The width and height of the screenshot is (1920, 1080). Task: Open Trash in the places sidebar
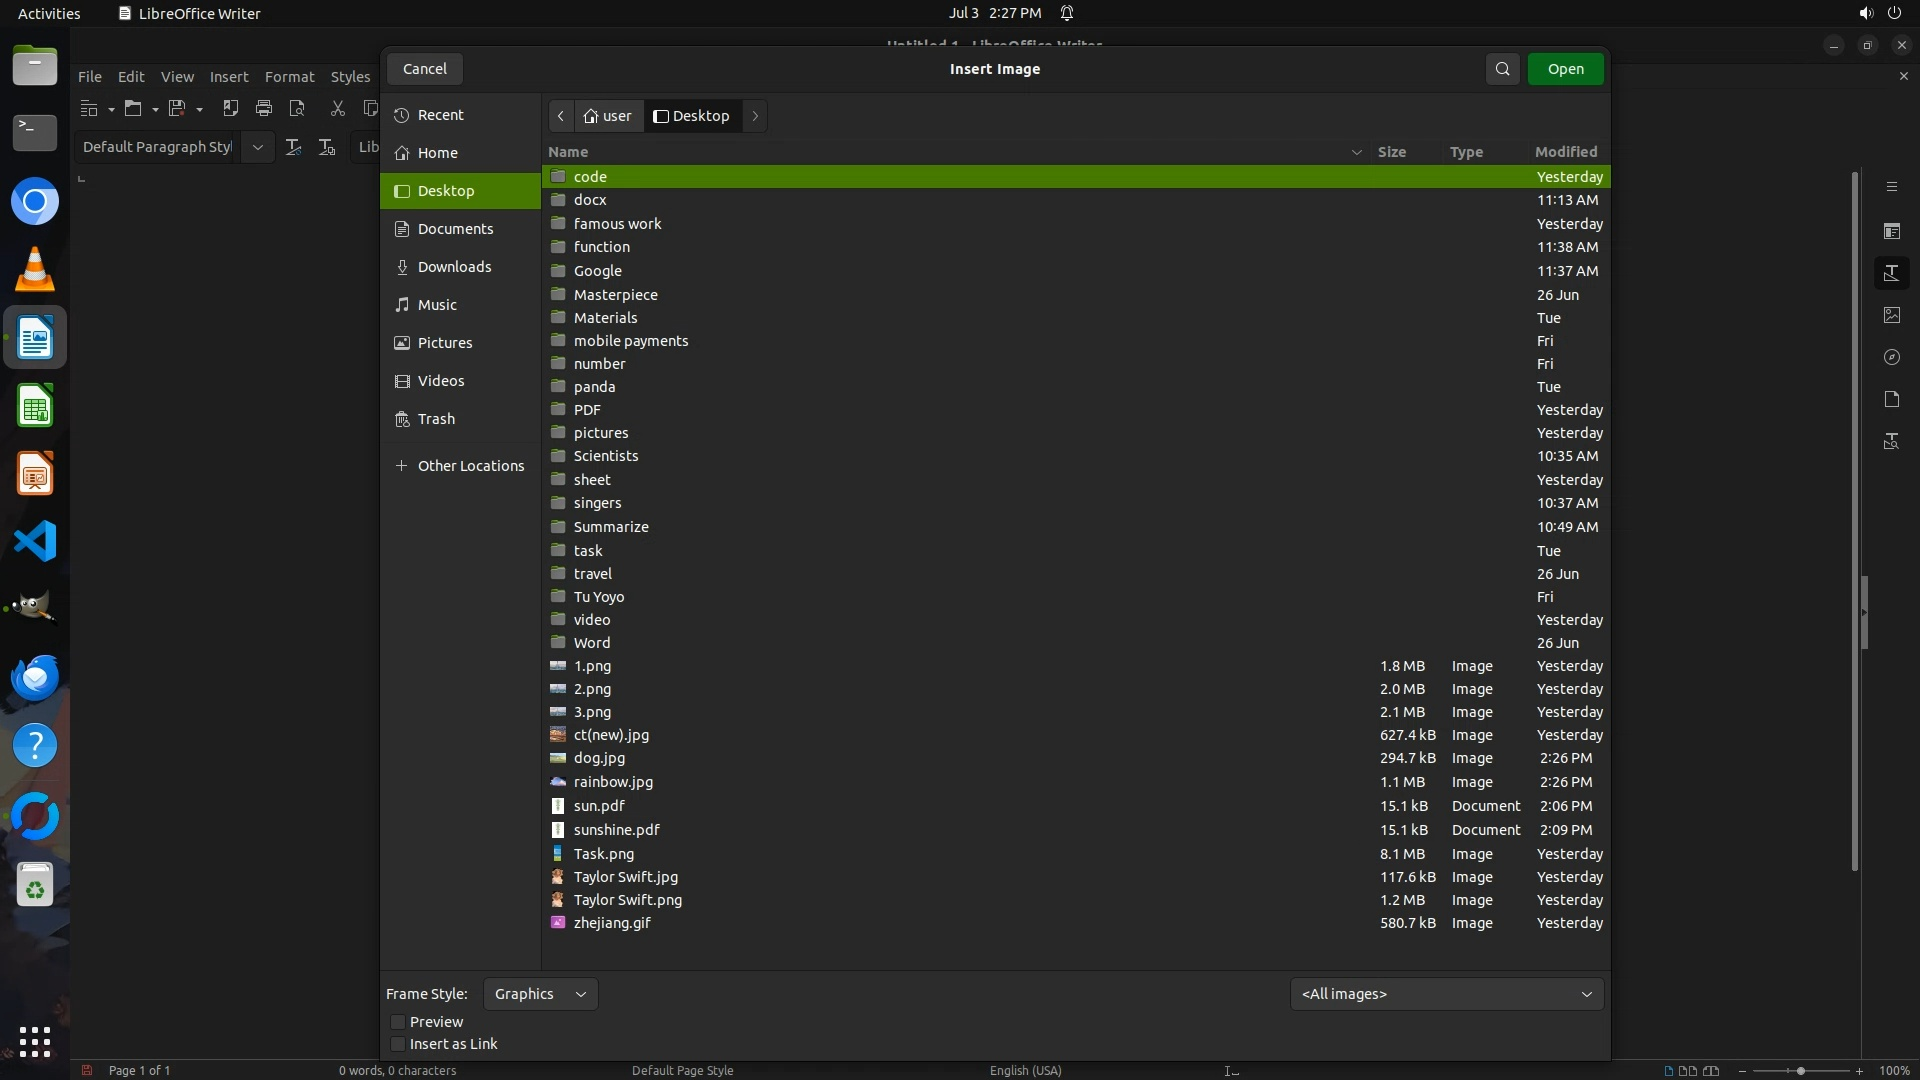pyautogui.click(x=436, y=419)
